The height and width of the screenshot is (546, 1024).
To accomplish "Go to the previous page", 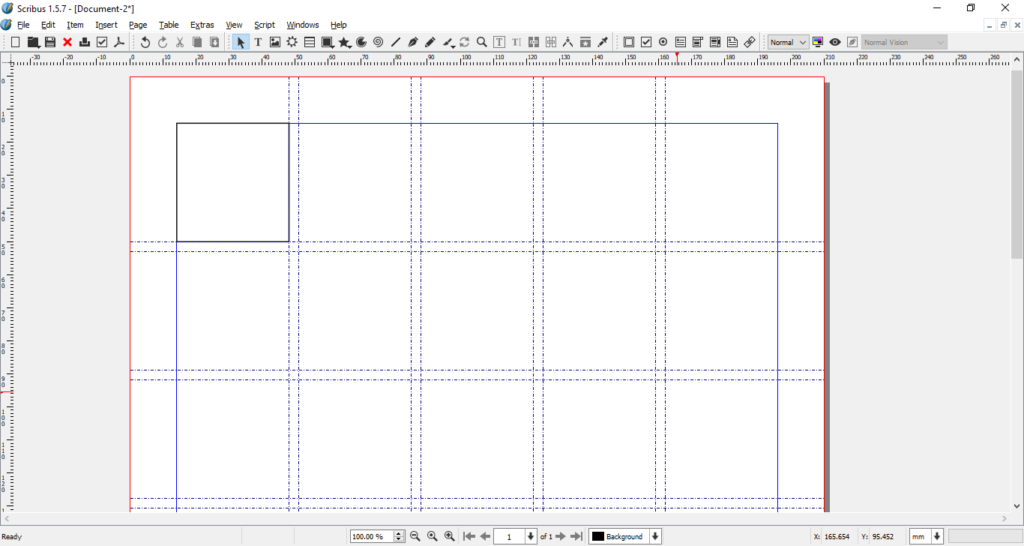I will click(485, 536).
